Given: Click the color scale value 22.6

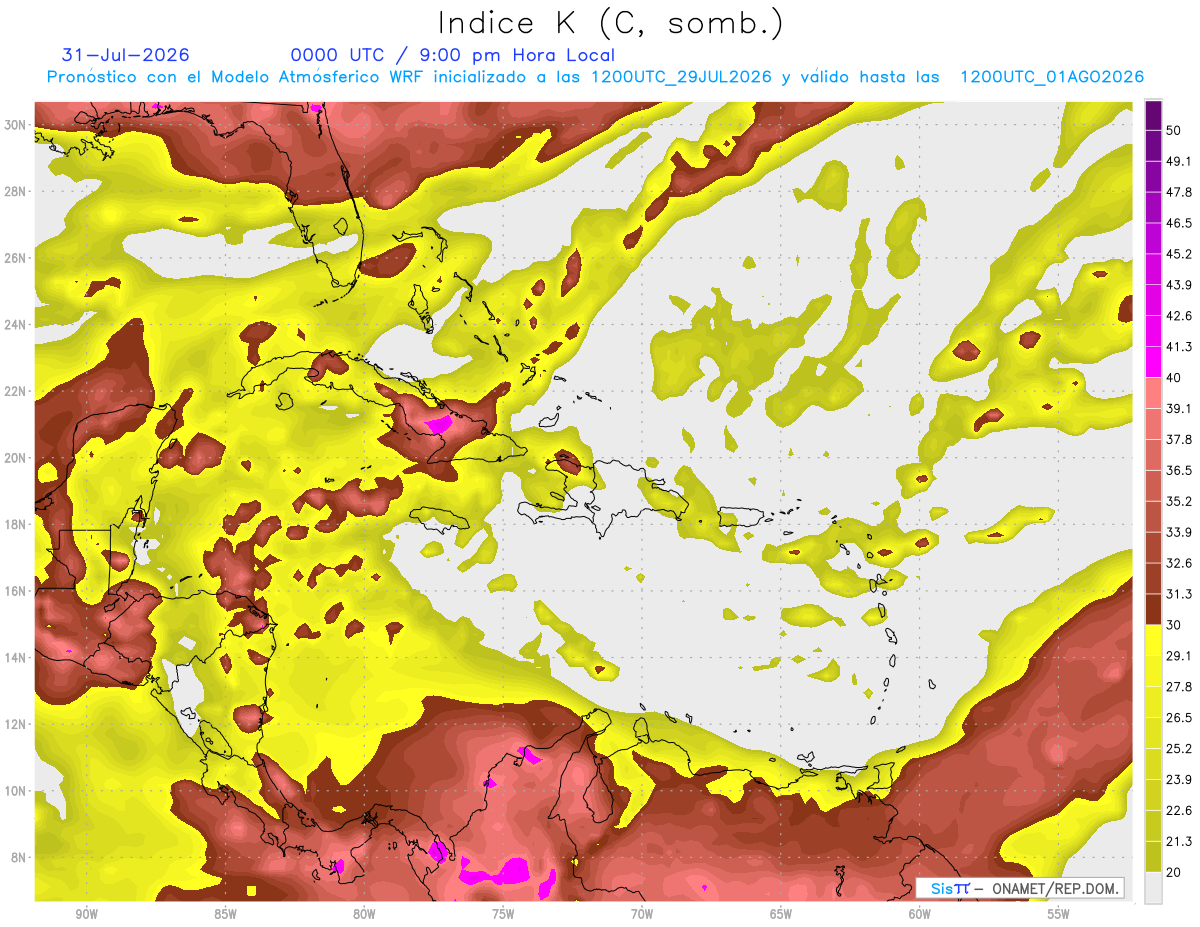Looking at the screenshot, I should tap(1179, 811).
